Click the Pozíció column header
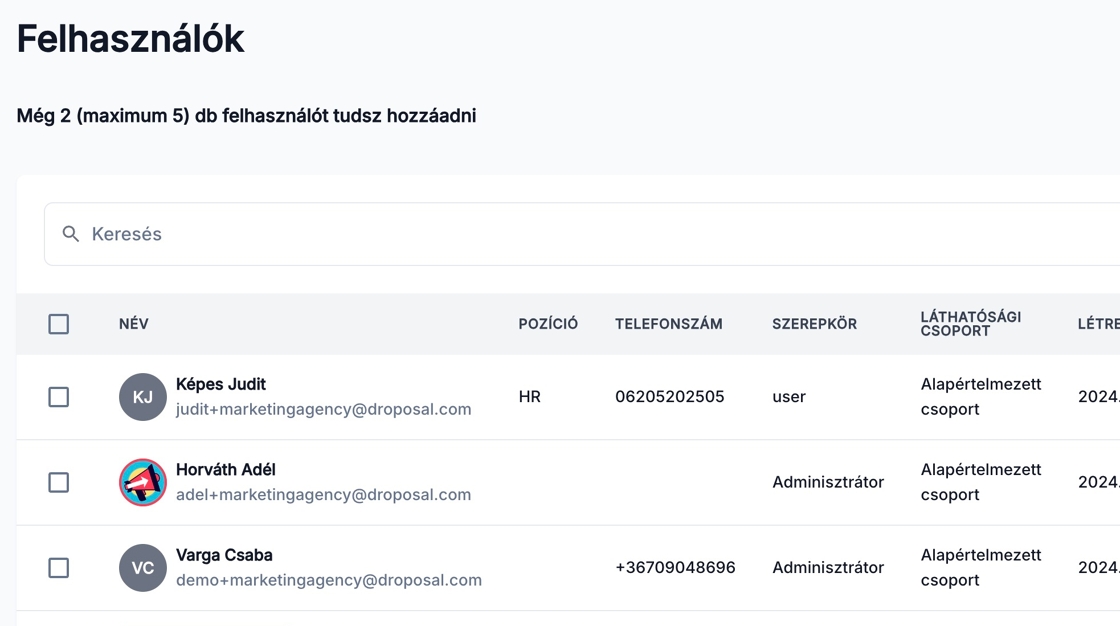This screenshot has width=1120, height=626. point(548,324)
